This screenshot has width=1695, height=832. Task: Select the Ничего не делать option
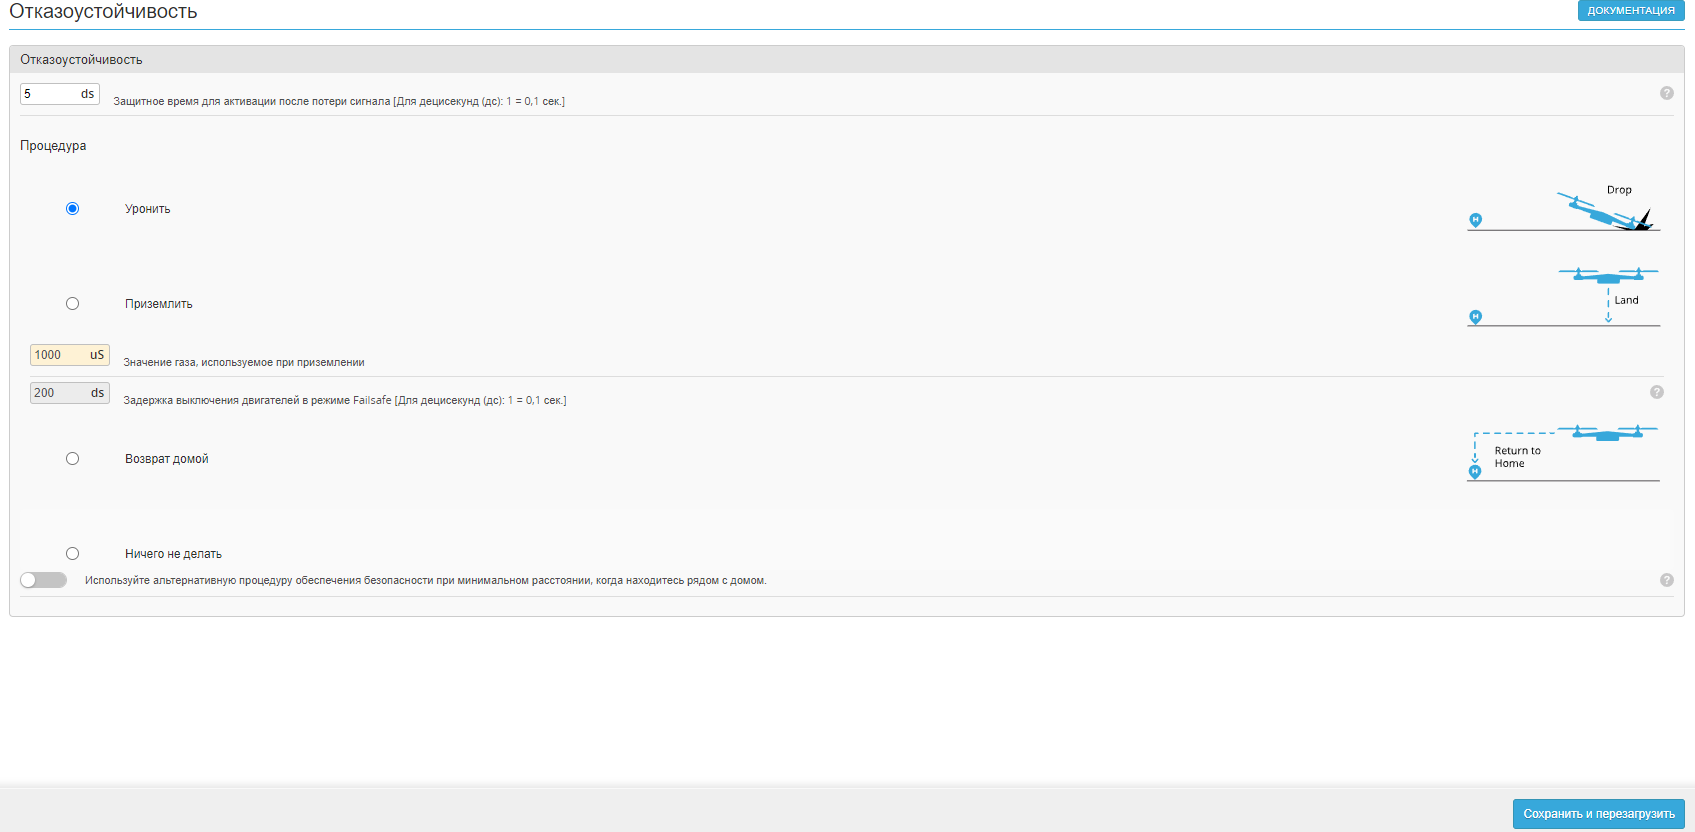72,554
